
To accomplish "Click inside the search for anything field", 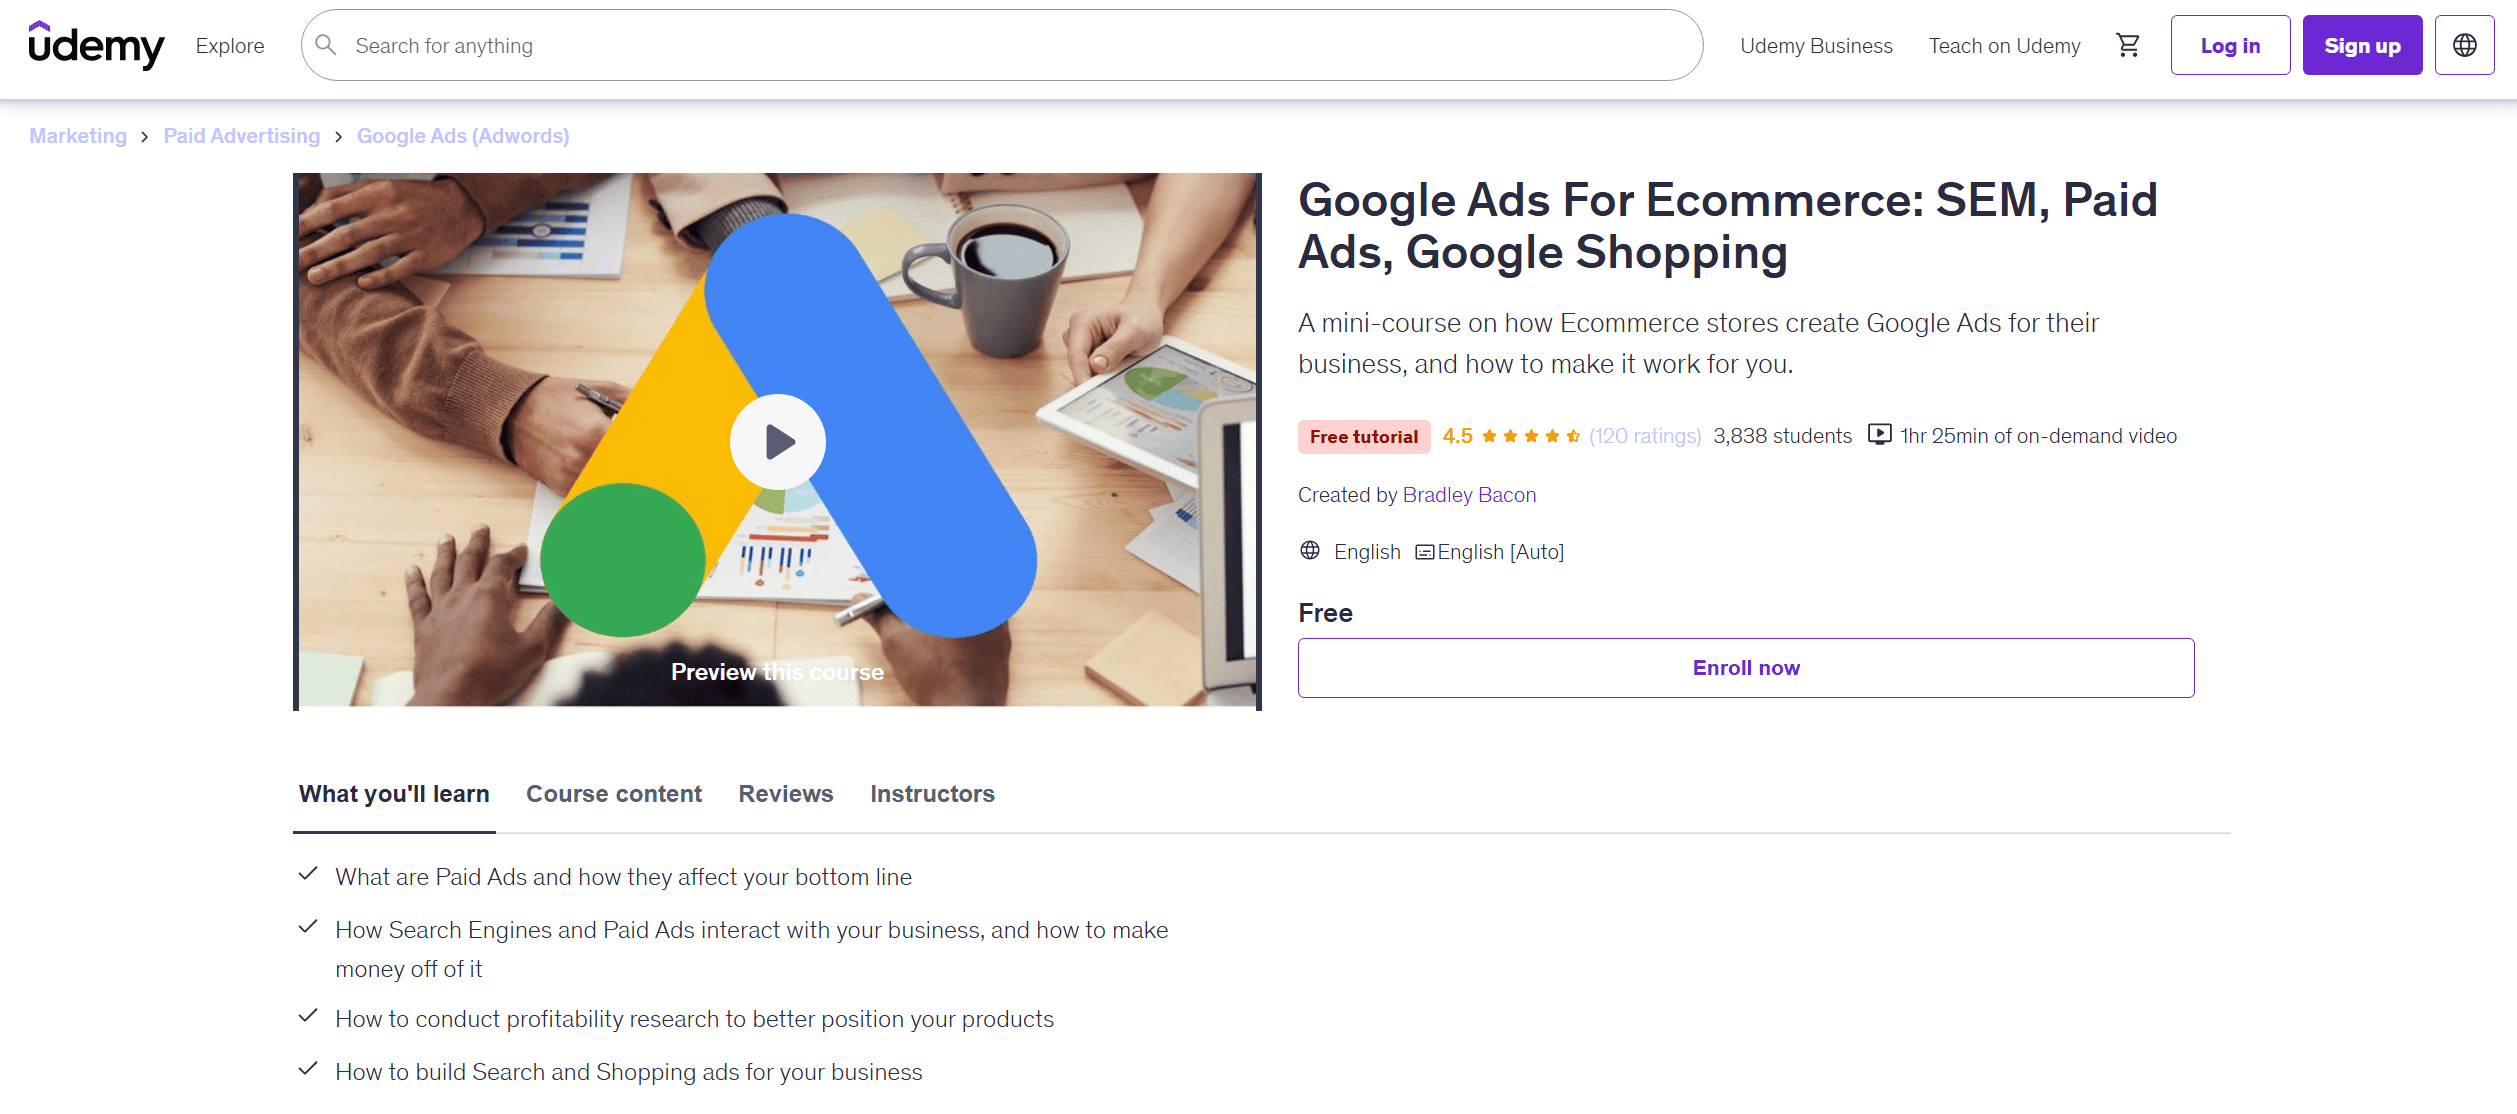I will click(700, 45).
